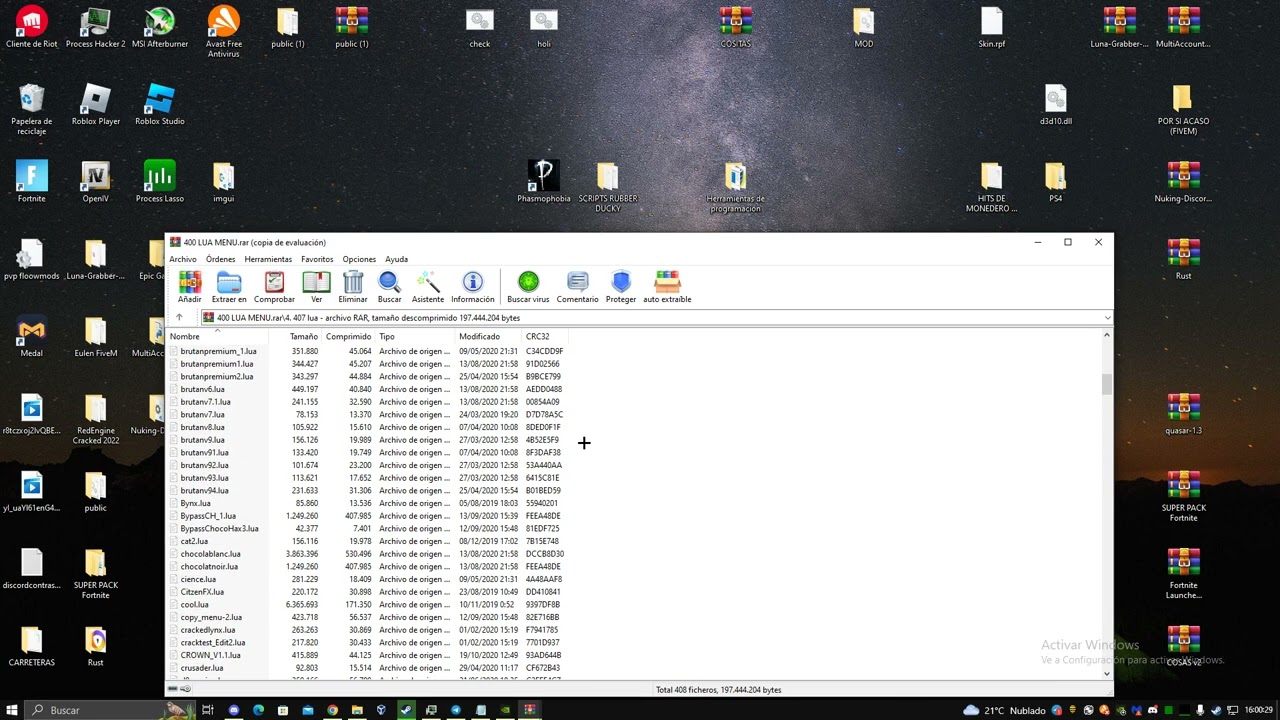Screen dimensions: 1280x720
Task: Sort files by the Comprimido column header
Action: tap(348, 336)
